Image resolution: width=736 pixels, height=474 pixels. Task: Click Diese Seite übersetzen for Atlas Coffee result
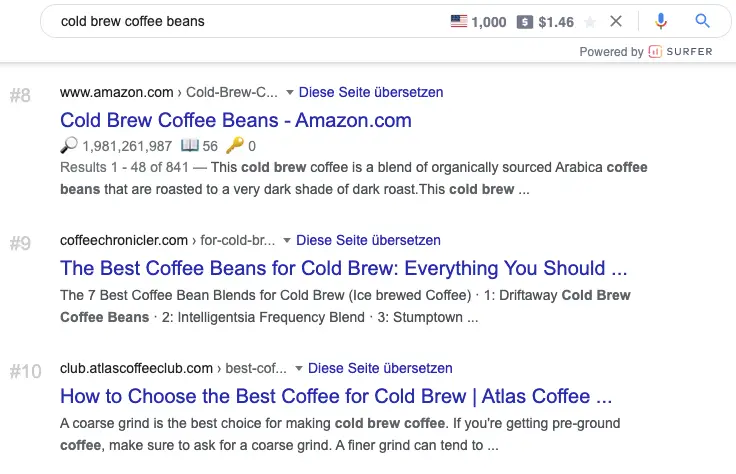tap(380, 368)
